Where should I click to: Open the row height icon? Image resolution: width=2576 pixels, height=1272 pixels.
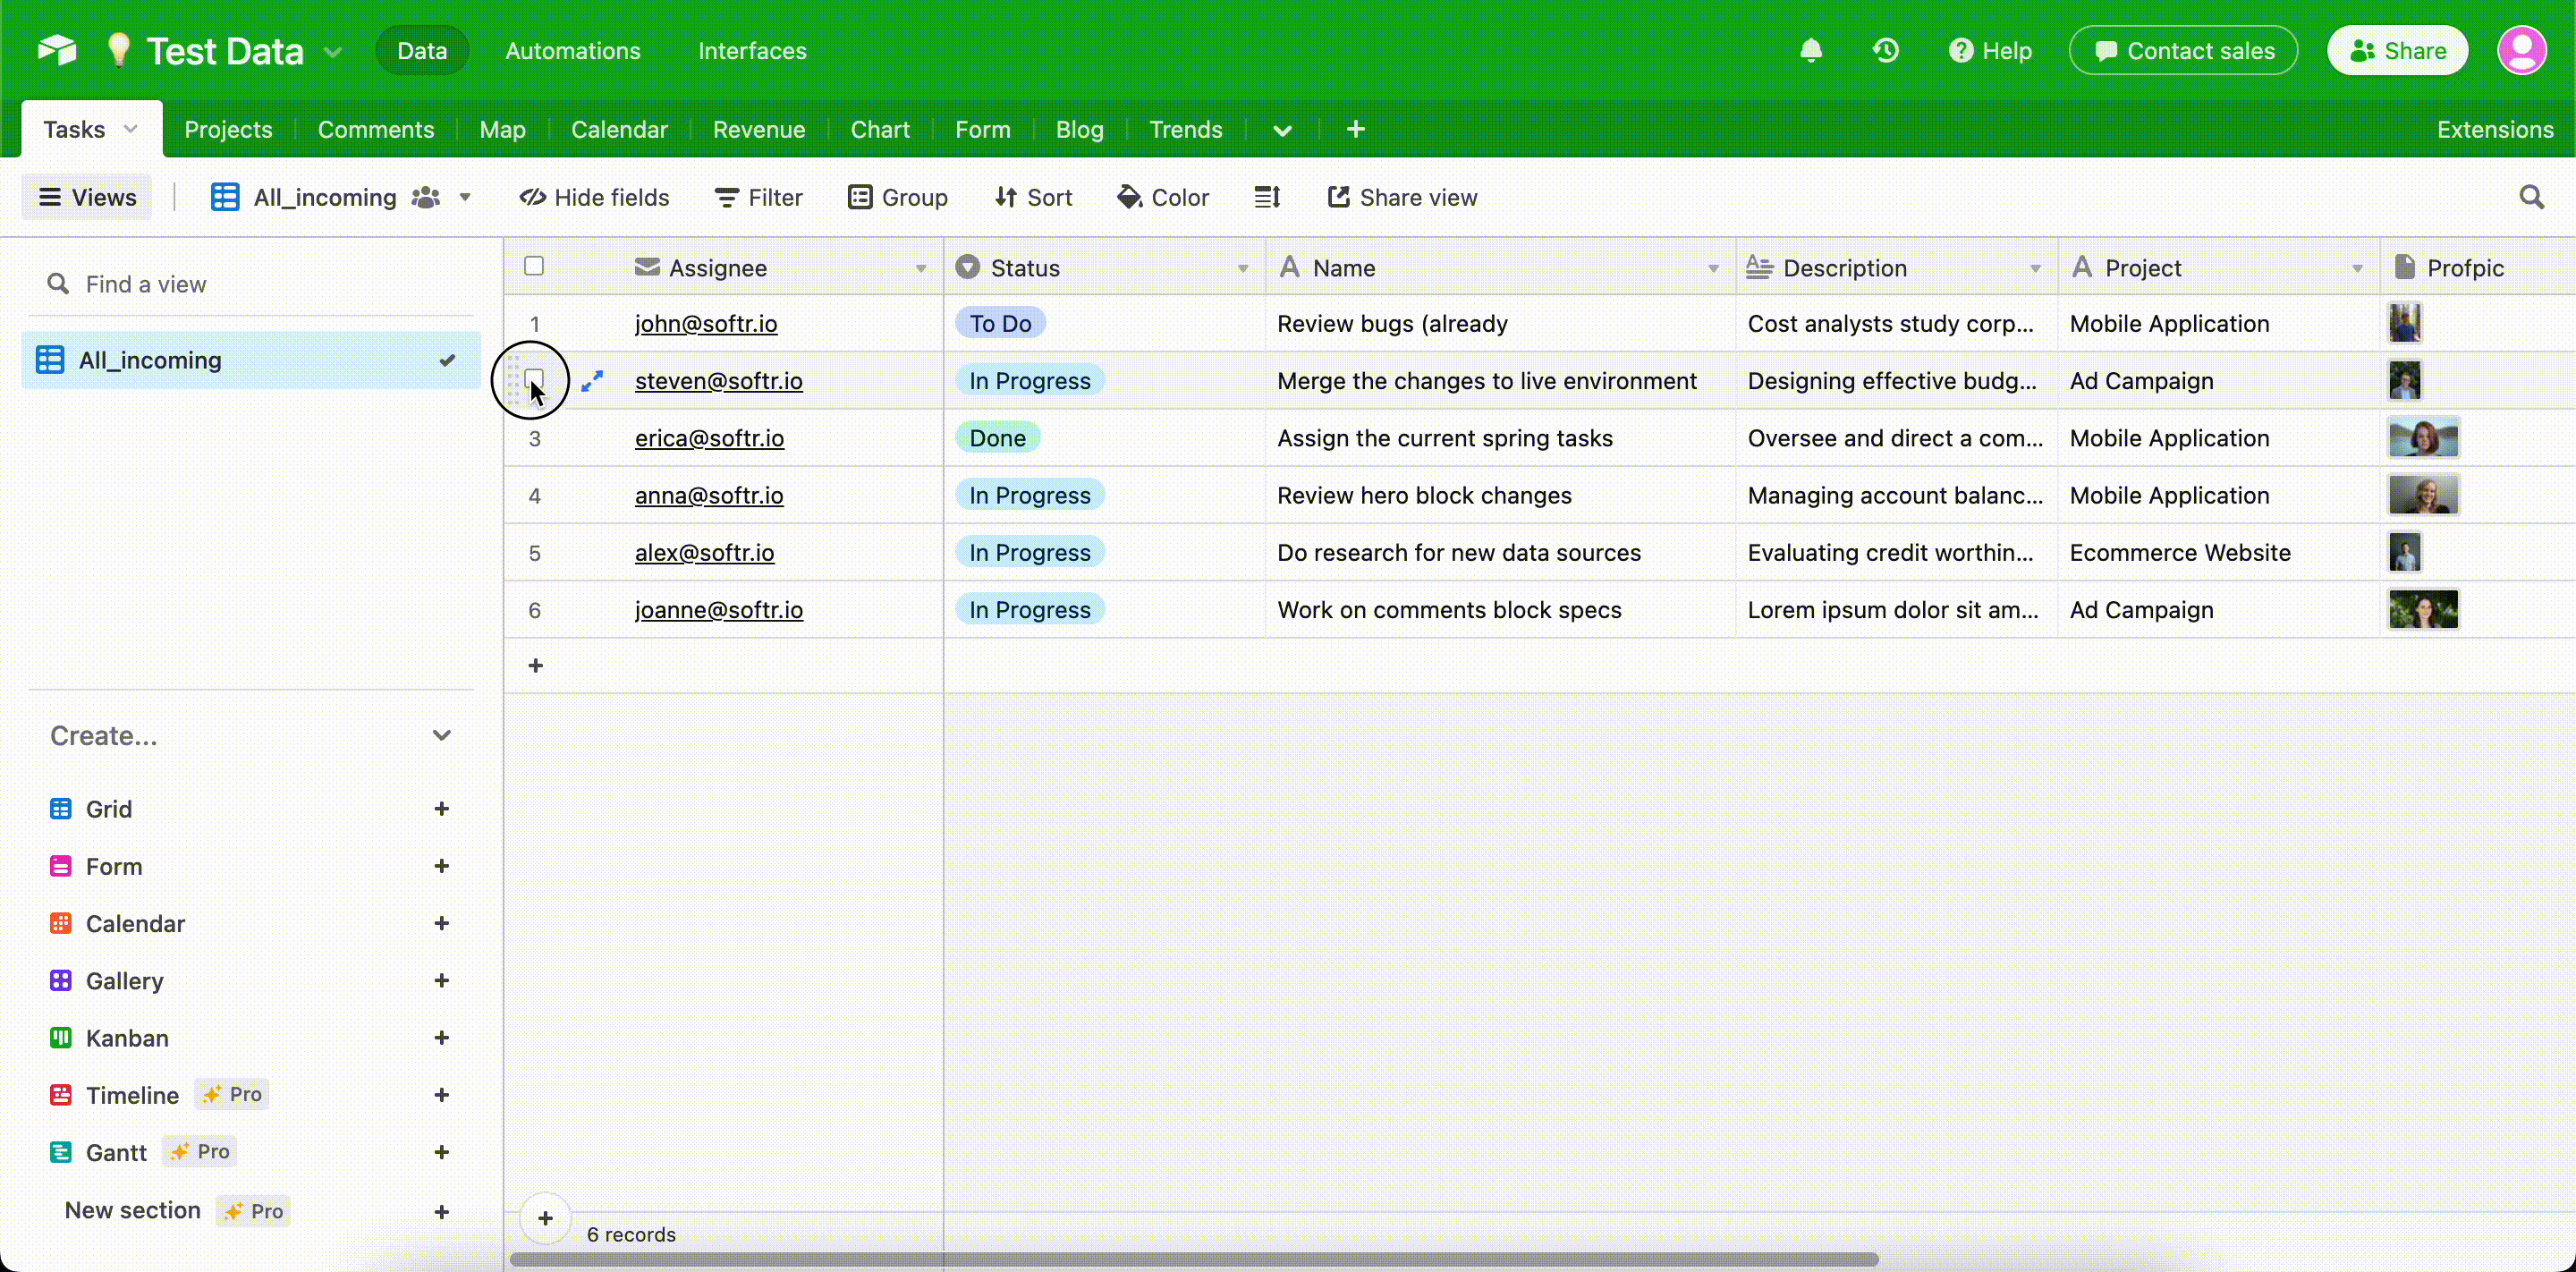tap(1267, 197)
